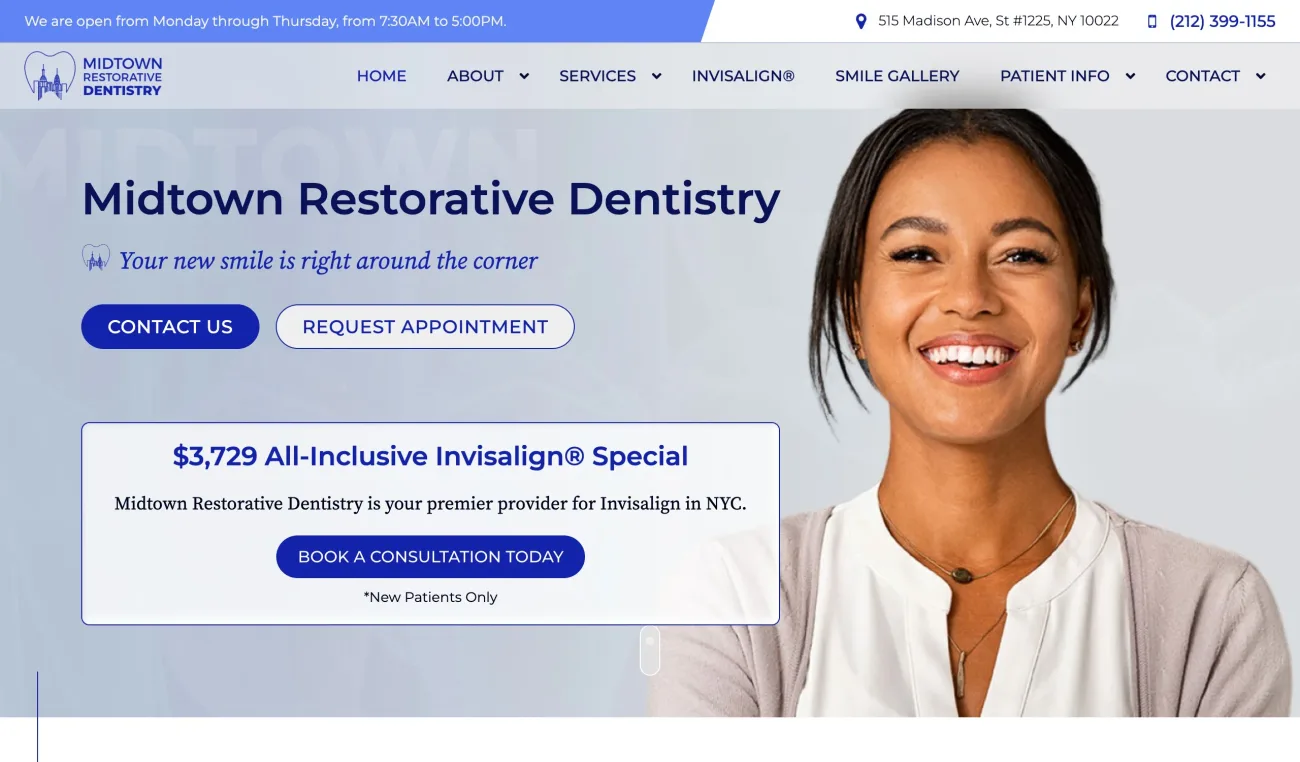Click the "premier provider for Invisalign" sentence

pos(430,503)
